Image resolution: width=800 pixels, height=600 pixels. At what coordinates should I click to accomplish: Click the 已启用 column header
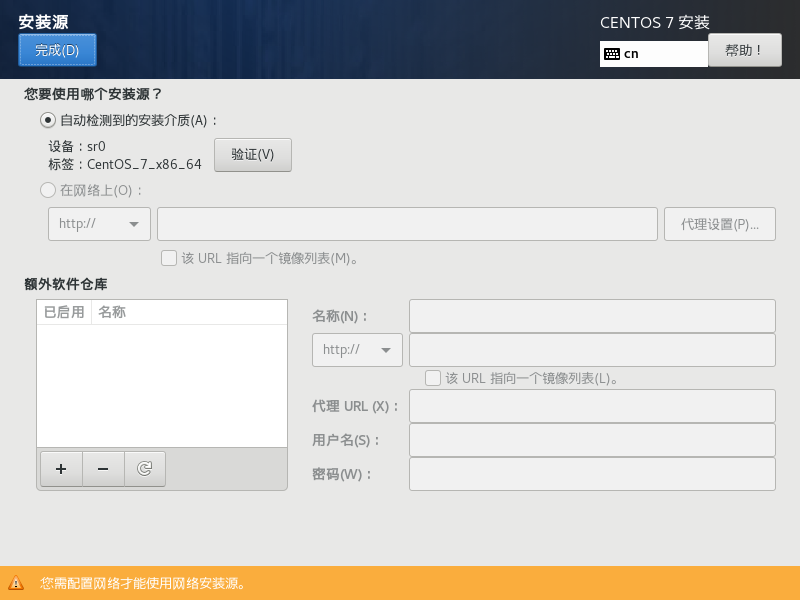64,312
